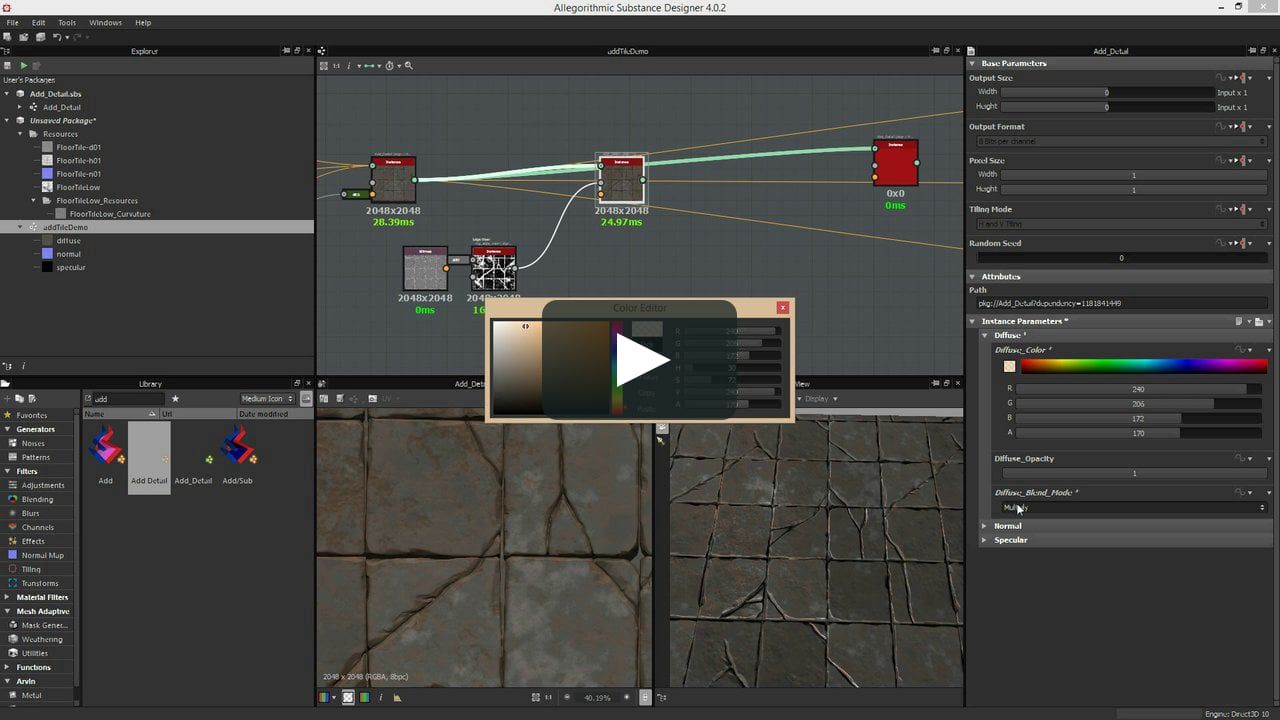Select the FloorTile-n01 resource

(78, 174)
